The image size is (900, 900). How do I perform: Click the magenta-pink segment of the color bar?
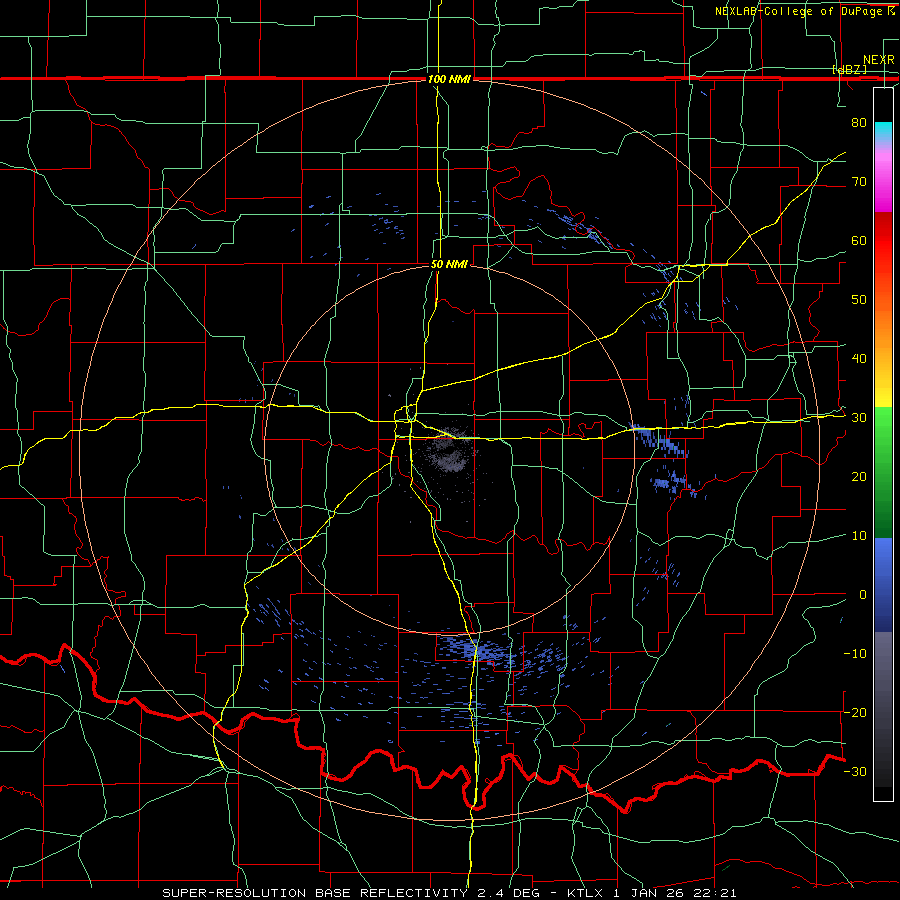[883, 178]
